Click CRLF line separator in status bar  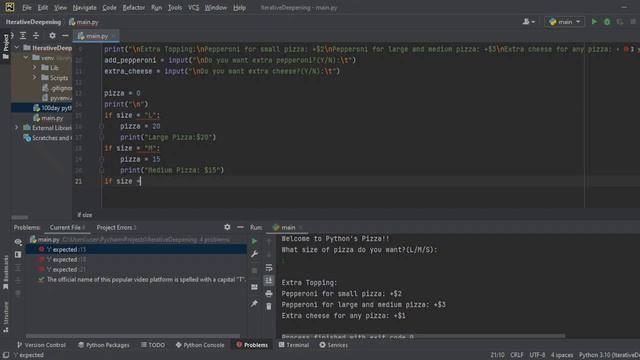(x=517, y=355)
